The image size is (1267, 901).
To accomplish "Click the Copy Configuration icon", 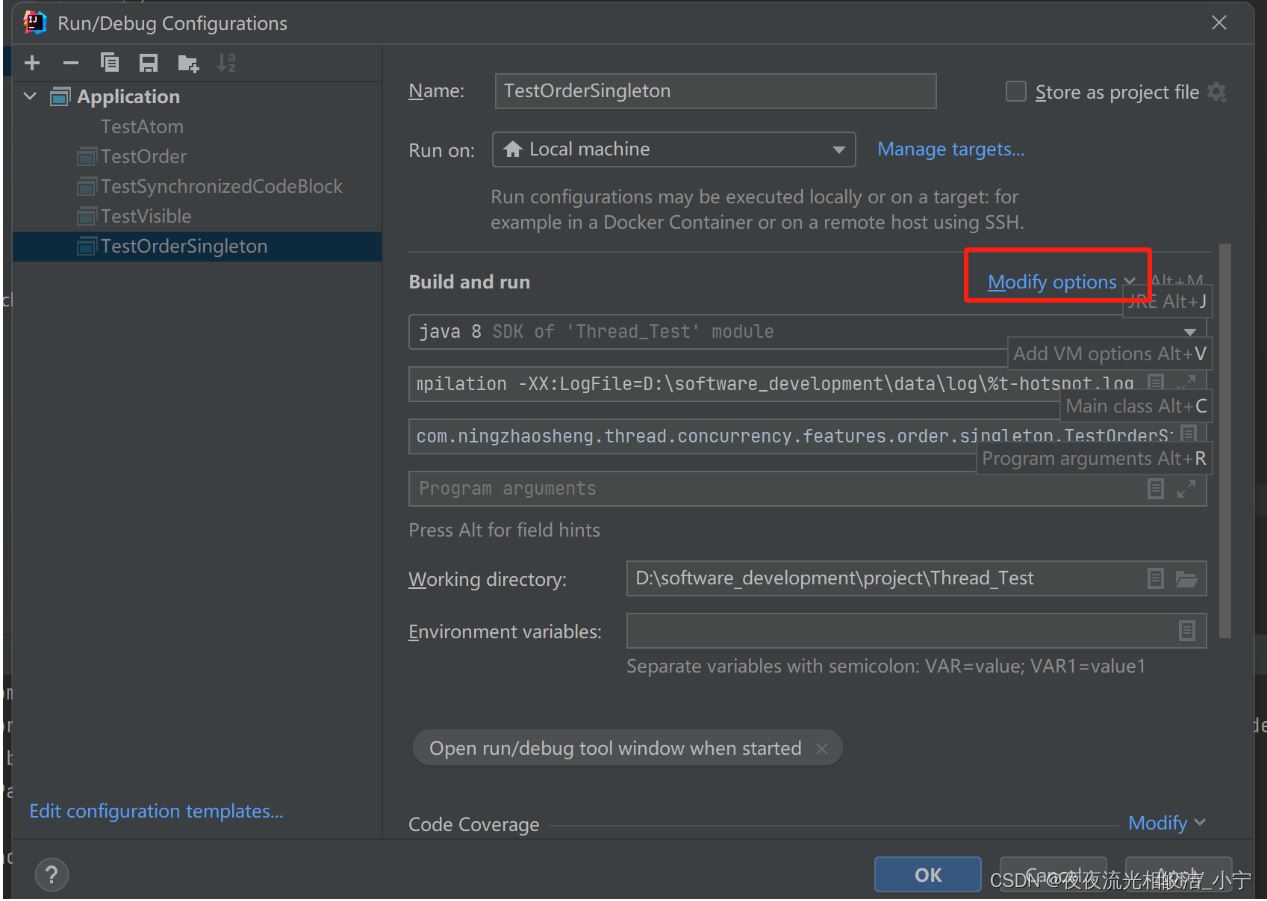I will tap(110, 63).
